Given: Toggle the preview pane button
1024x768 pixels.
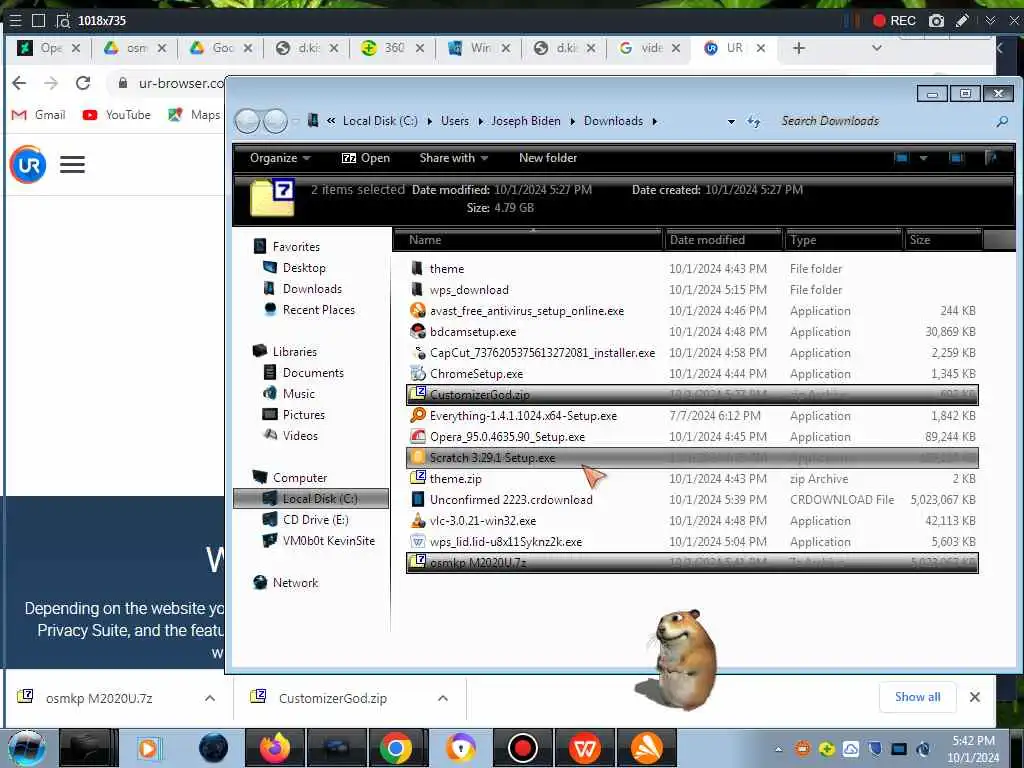Looking at the screenshot, I should tap(956, 158).
